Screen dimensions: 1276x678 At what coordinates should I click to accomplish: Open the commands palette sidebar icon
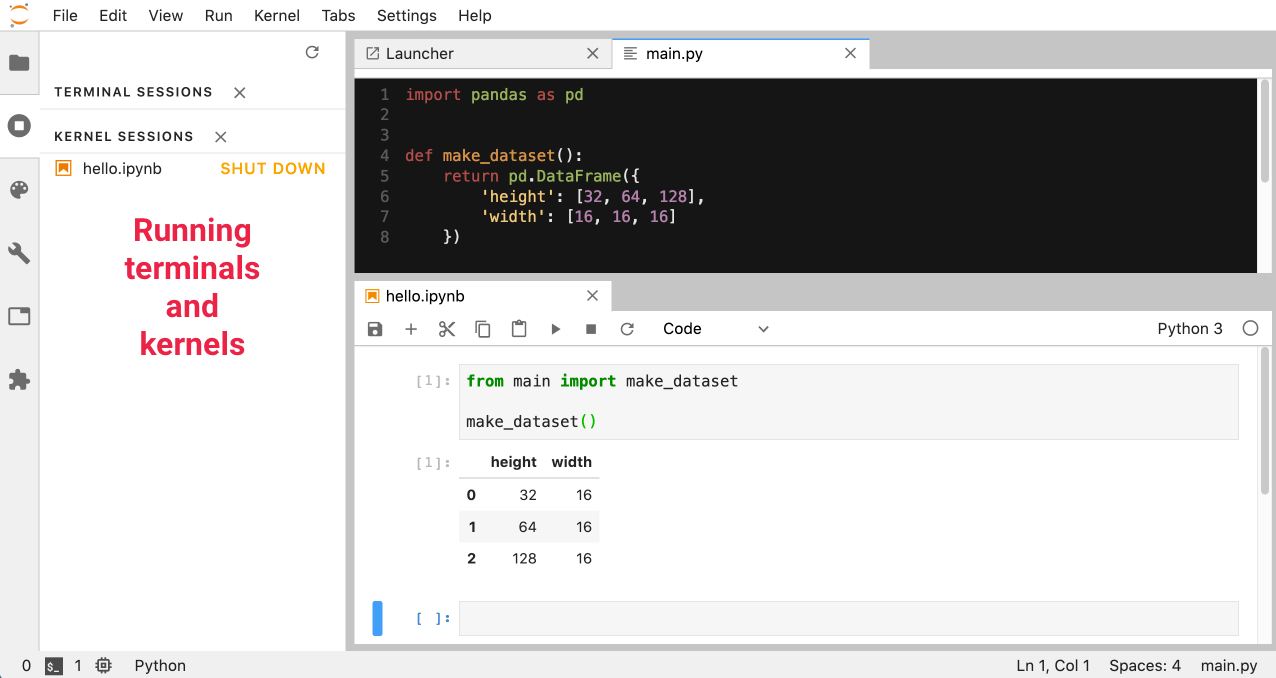[x=19, y=190]
